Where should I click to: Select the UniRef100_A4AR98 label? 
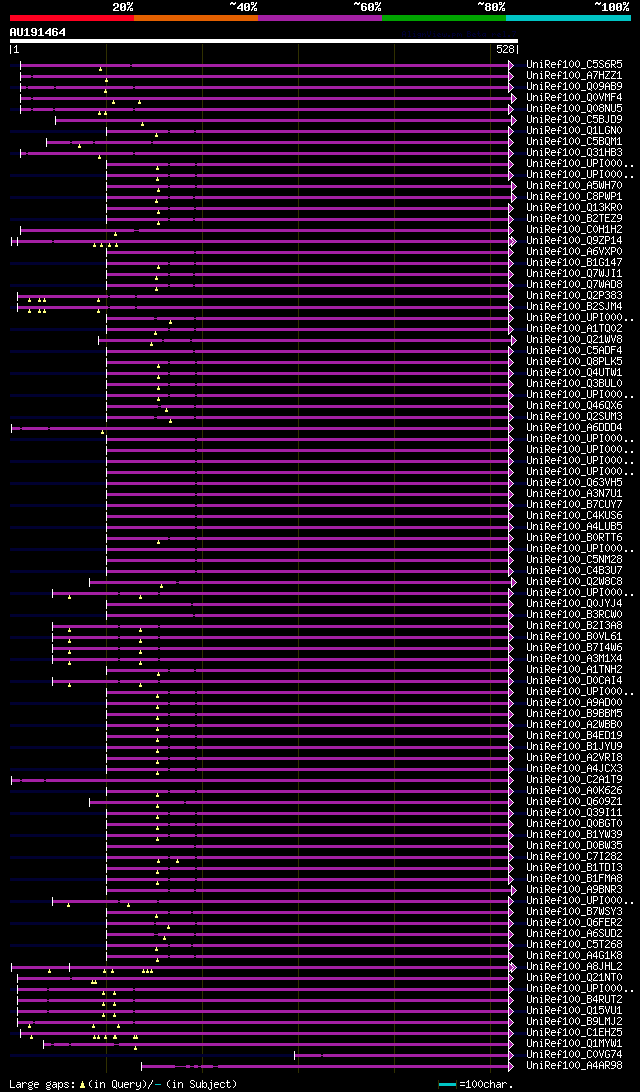tap(575, 1066)
